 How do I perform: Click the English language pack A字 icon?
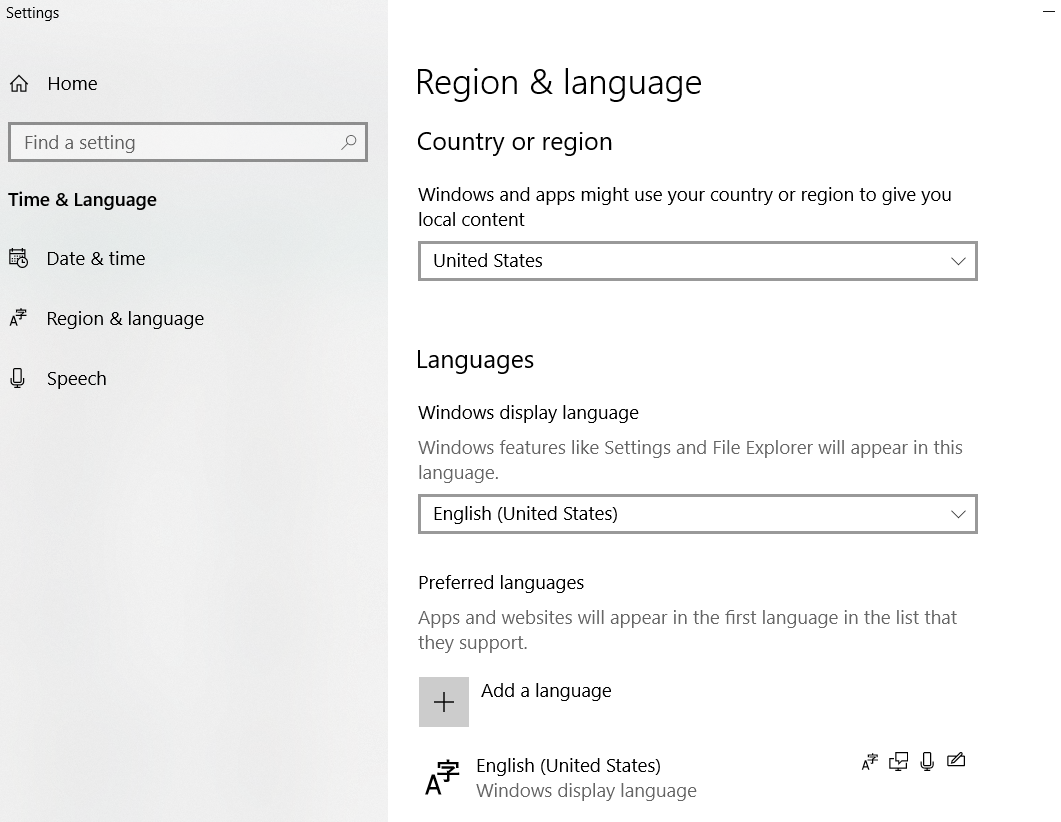[442, 778]
